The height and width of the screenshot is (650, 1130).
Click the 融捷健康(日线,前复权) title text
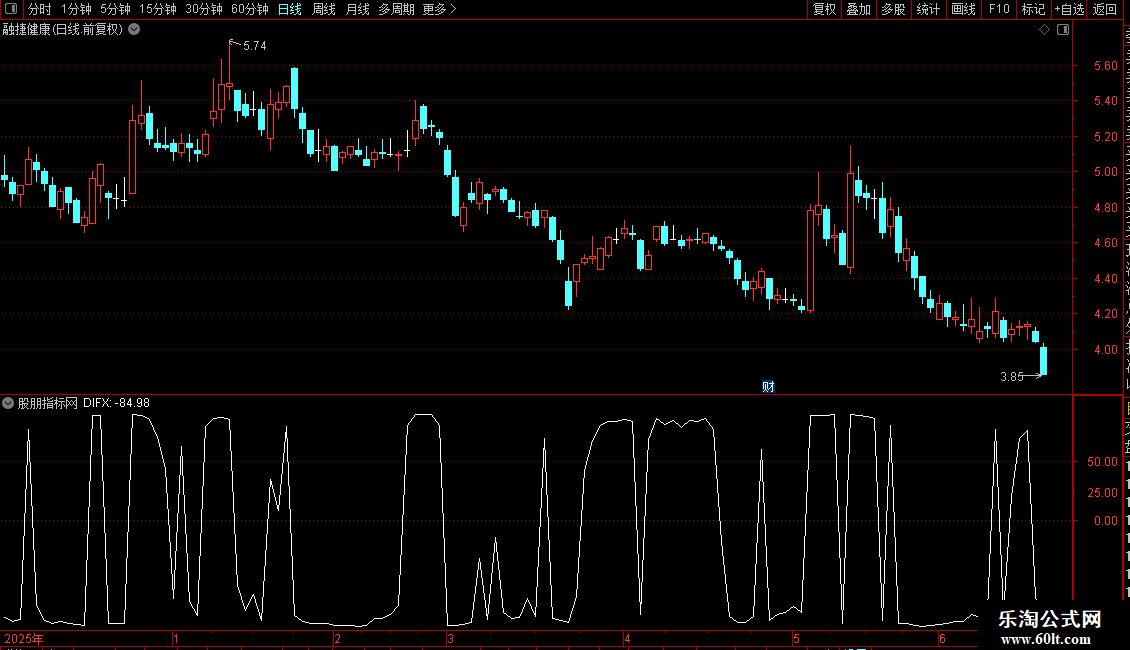[x=63, y=30]
